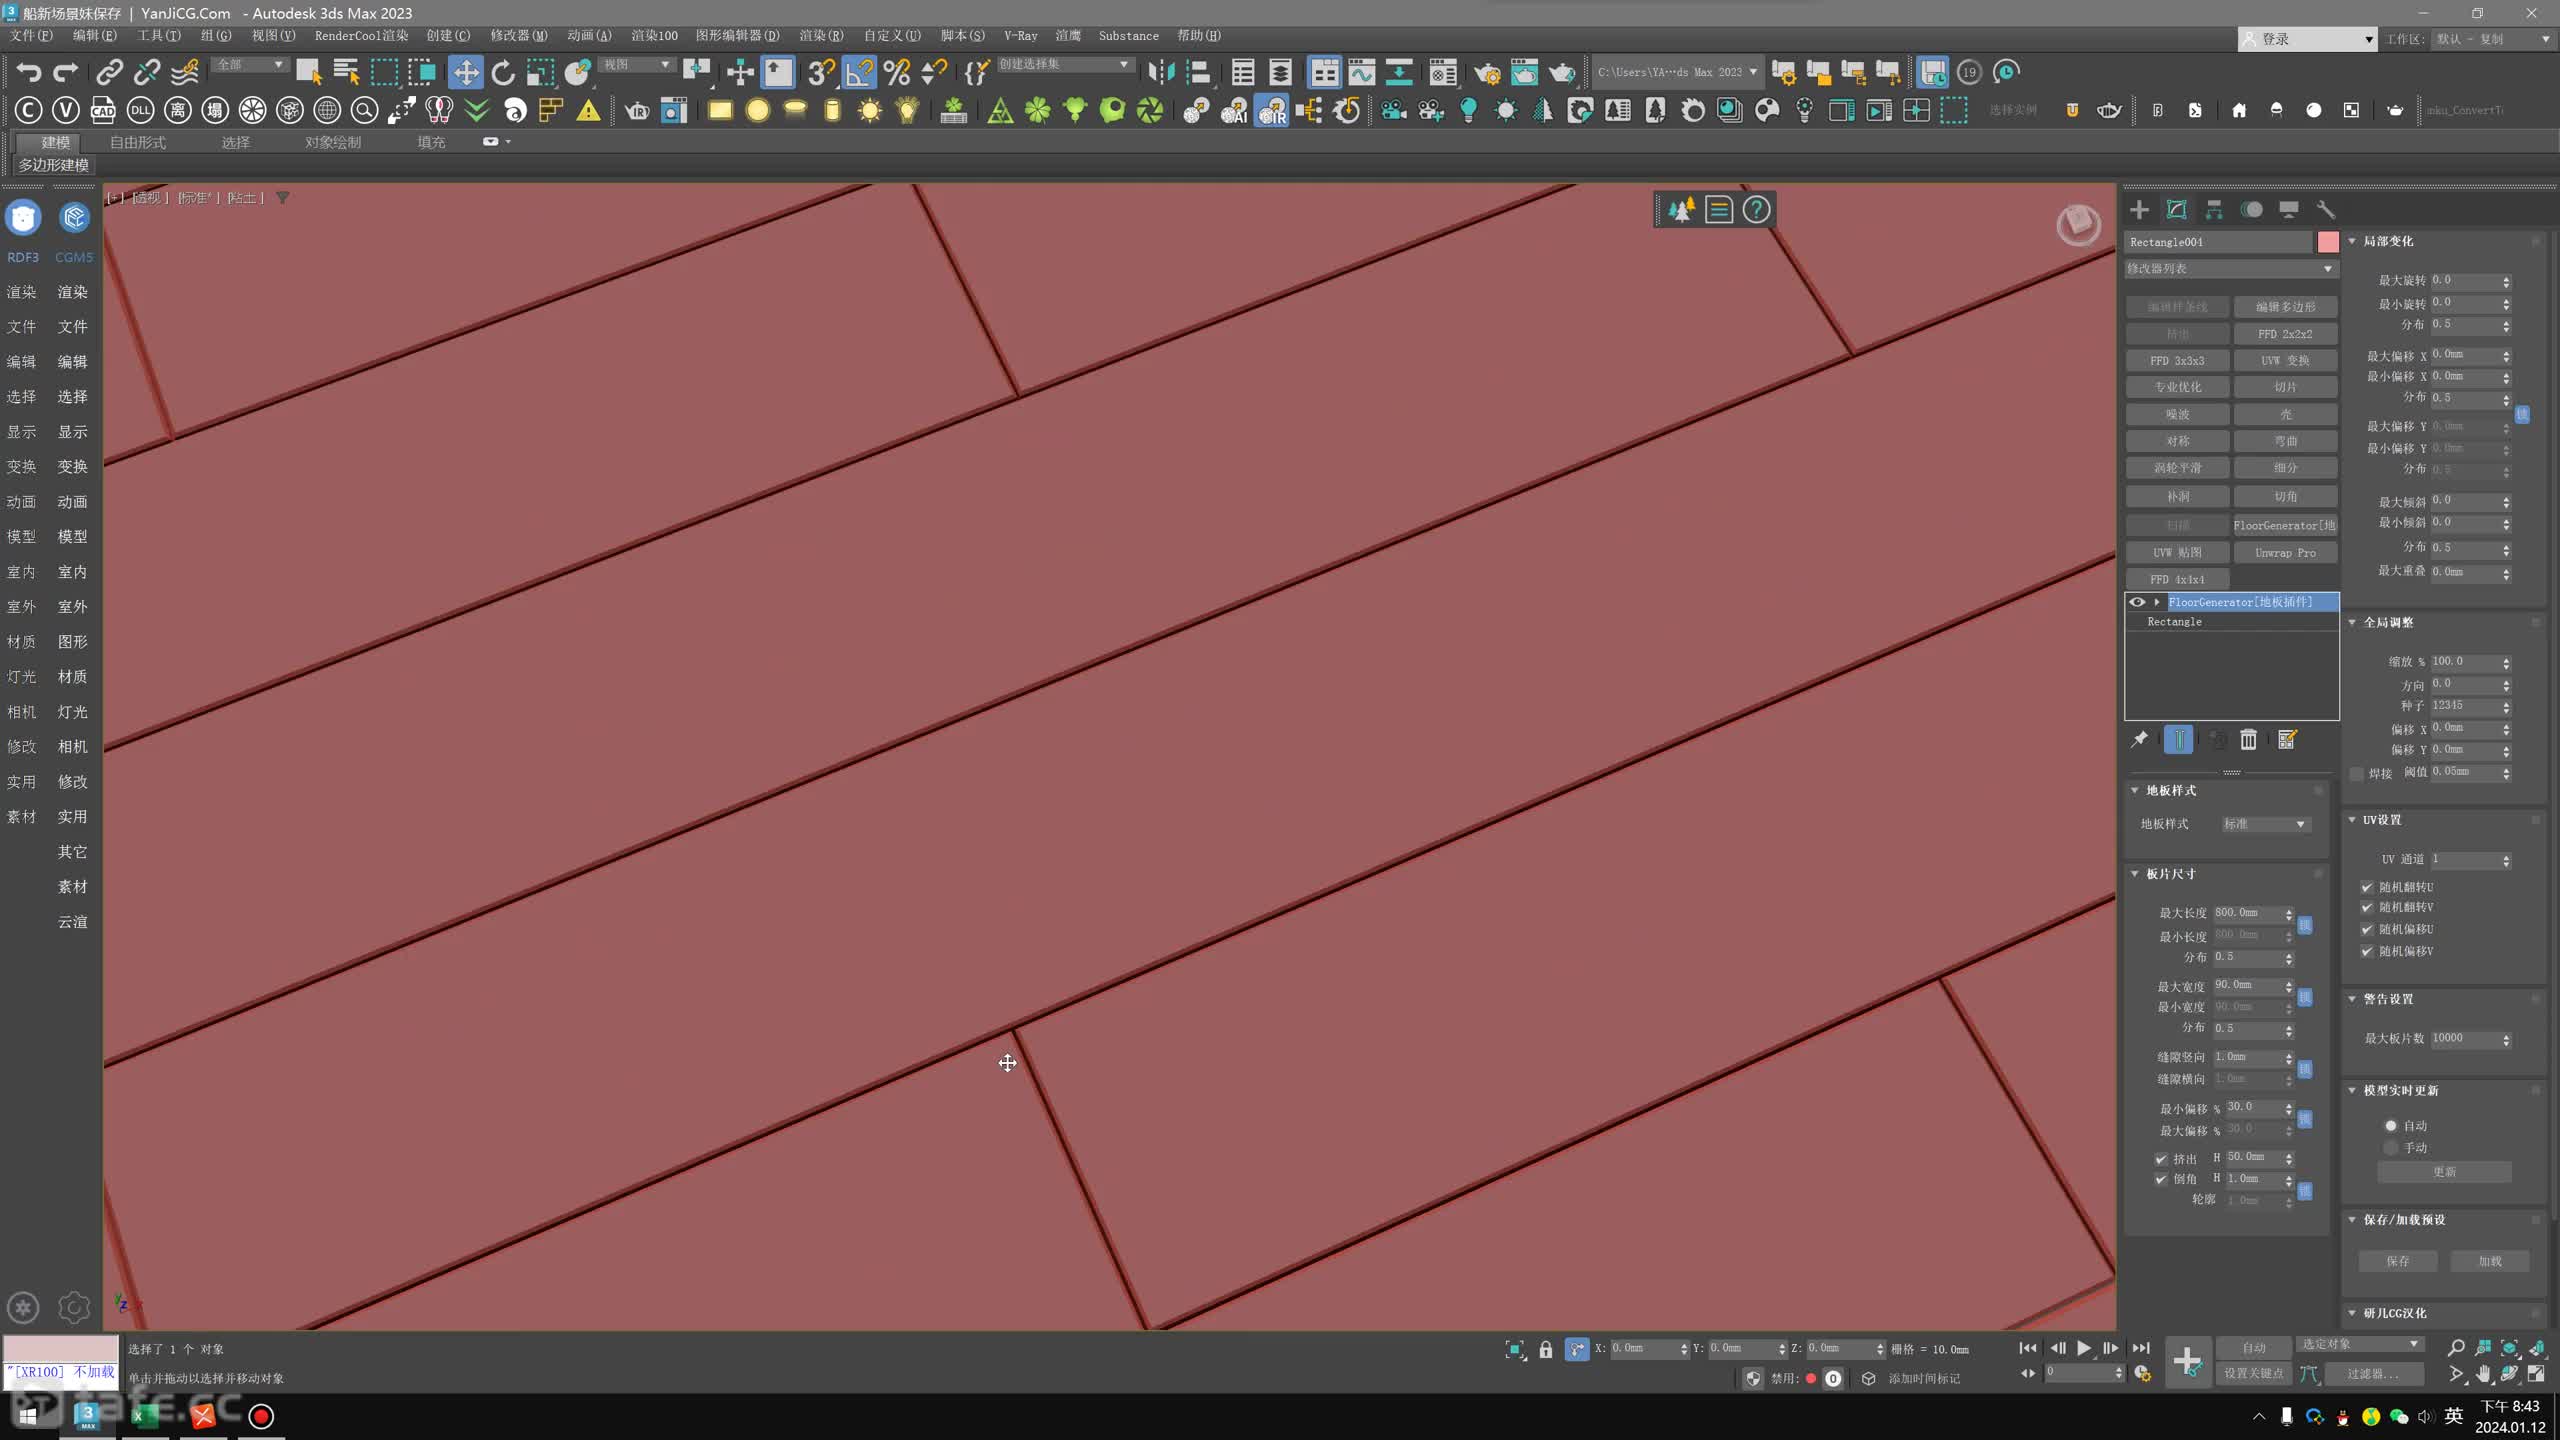Open the Substance menu
2560x1440 pixels.
tap(1129, 35)
